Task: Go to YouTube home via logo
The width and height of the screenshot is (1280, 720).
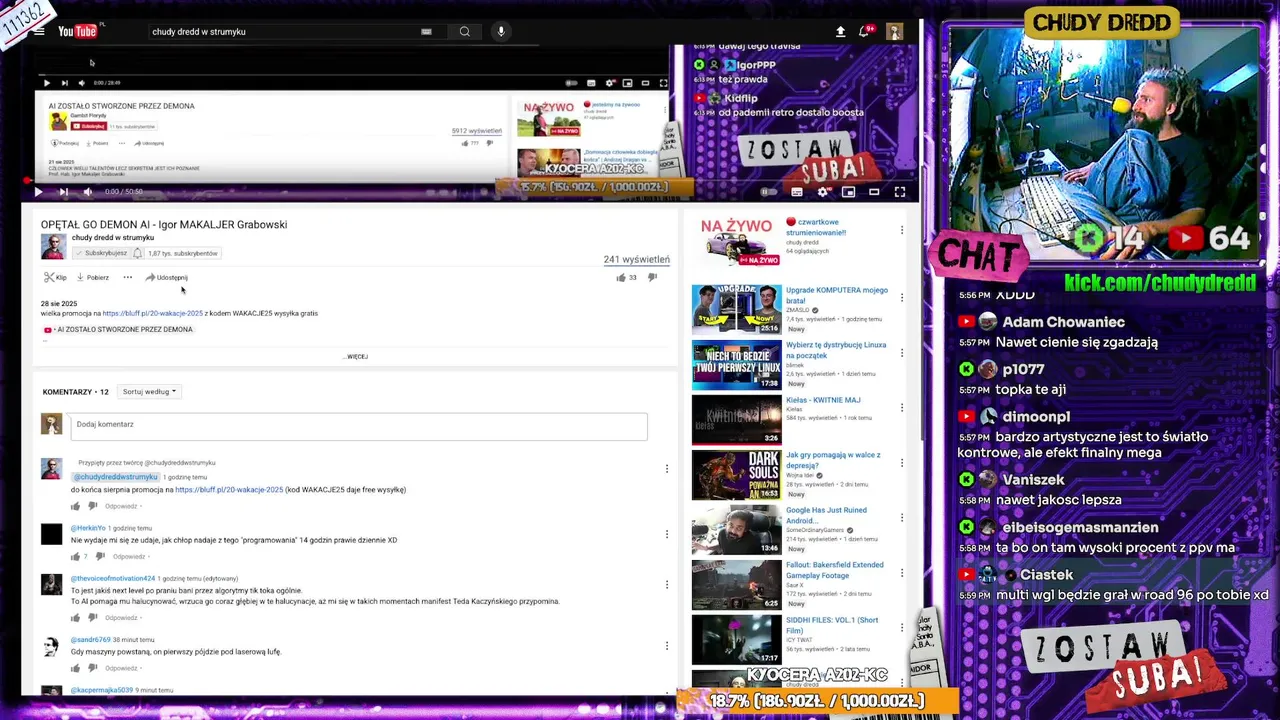Action: 78,31
